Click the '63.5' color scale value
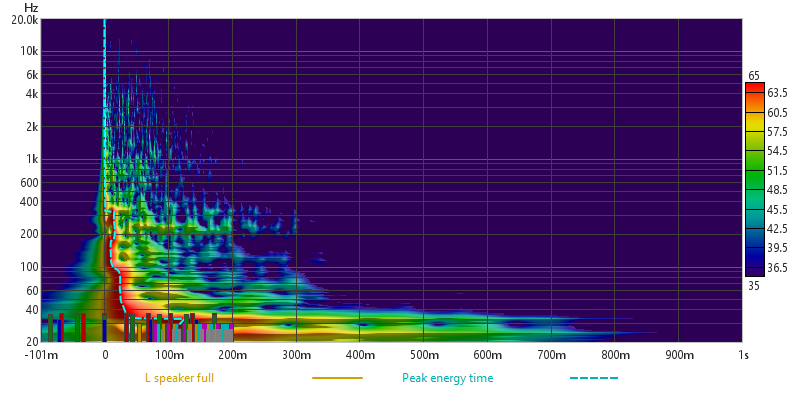This screenshot has height=393, width=800. 777,93
